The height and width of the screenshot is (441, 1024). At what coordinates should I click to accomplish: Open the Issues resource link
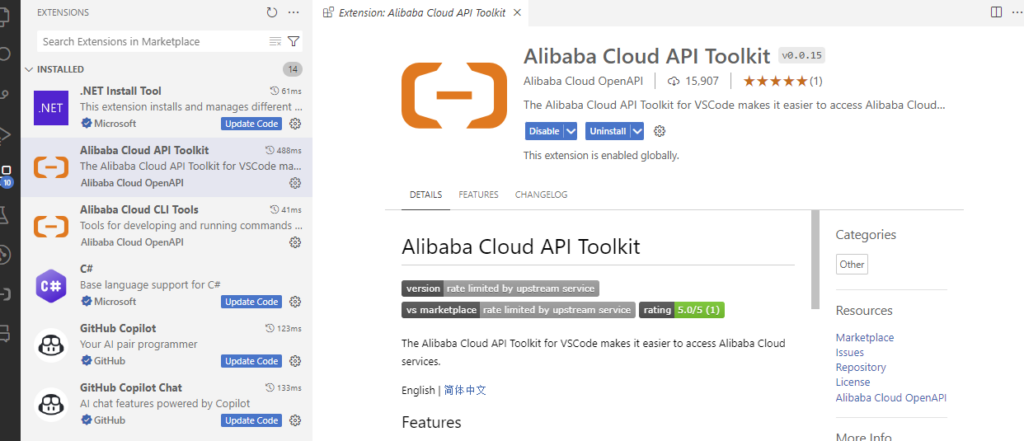tap(850, 353)
